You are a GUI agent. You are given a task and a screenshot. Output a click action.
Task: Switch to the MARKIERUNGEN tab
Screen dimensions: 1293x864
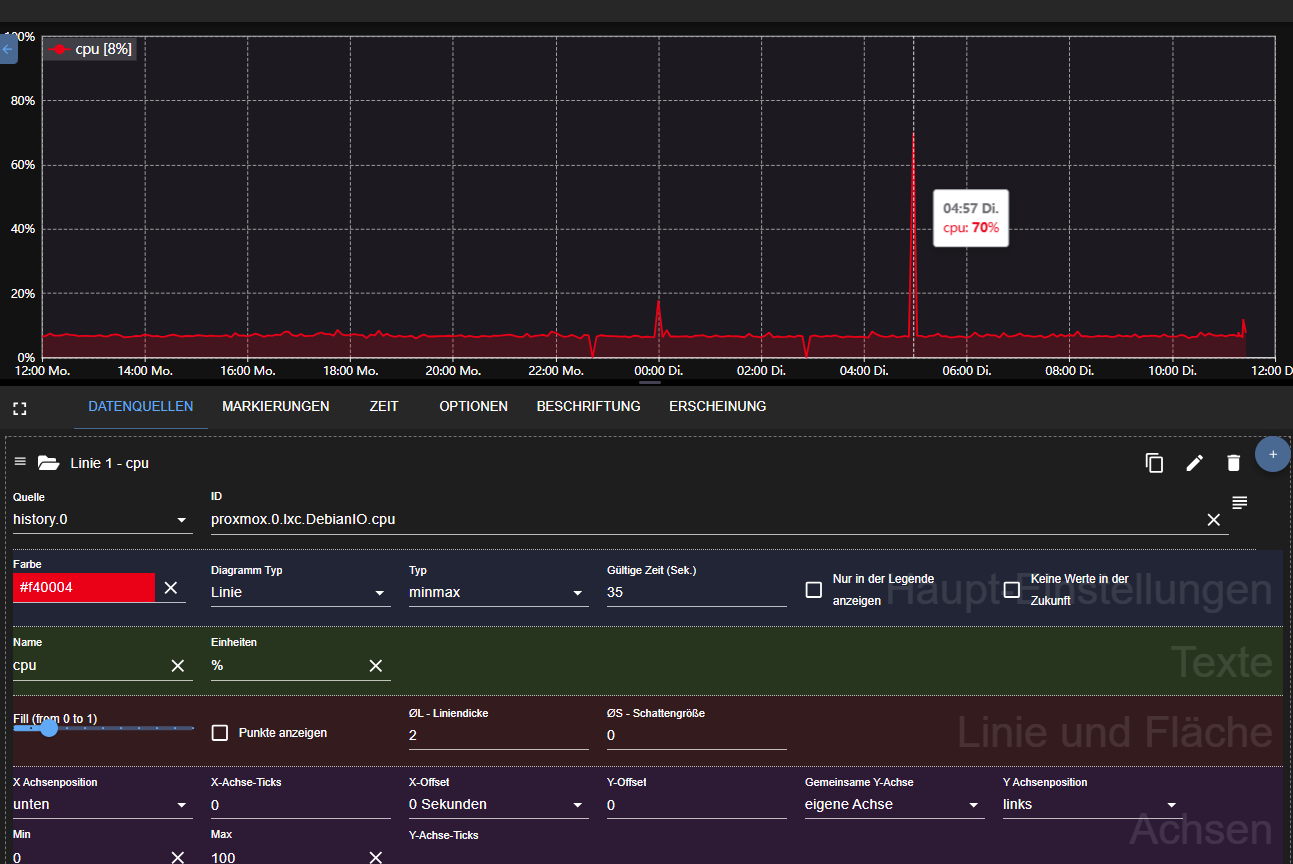pos(276,407)
